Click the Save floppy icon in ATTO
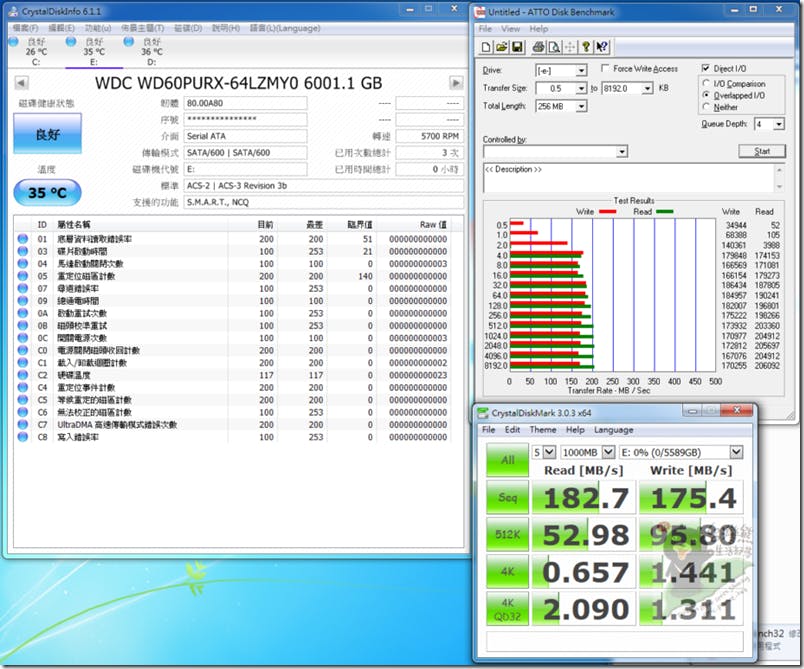The image size is (804, 669). (517, 47)
